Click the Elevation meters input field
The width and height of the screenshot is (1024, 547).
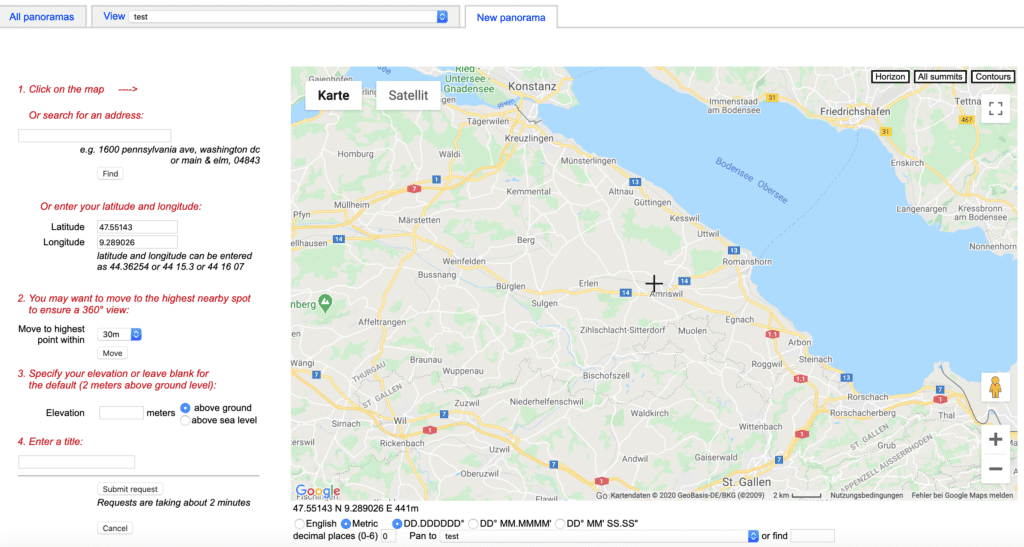121,413
